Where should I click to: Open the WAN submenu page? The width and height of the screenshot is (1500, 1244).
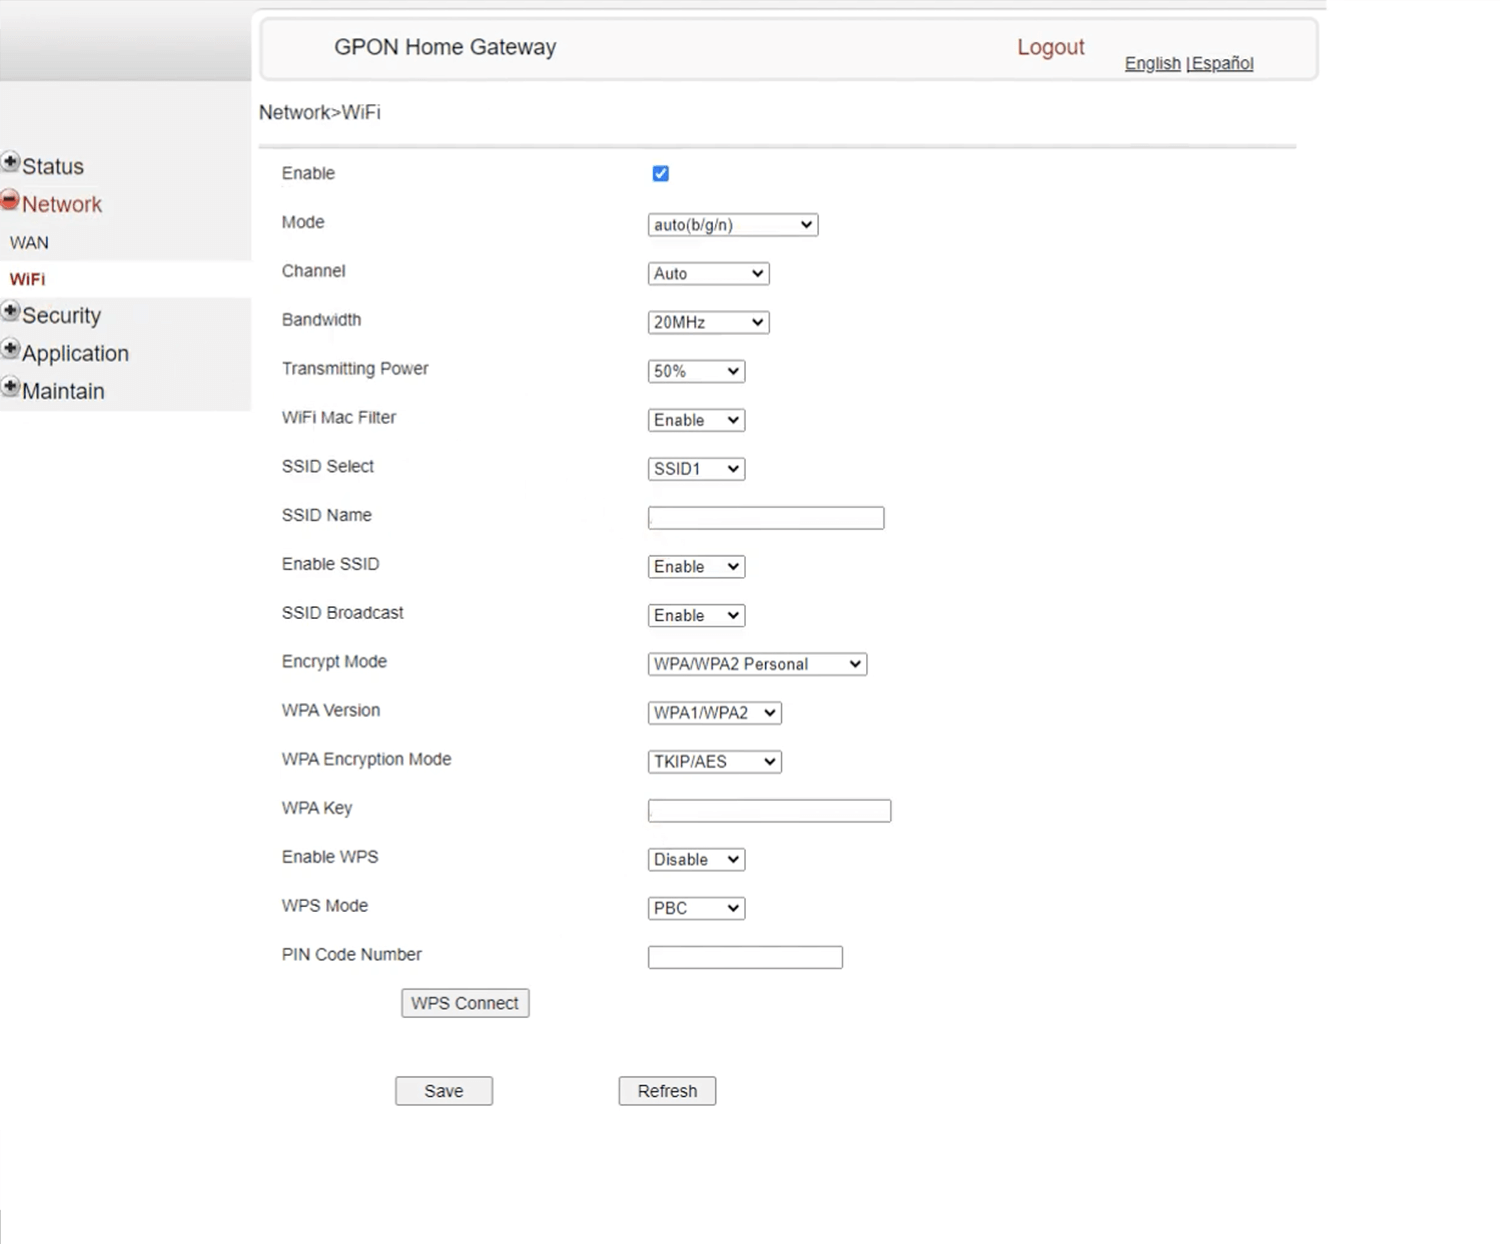(x=29, y=243)
